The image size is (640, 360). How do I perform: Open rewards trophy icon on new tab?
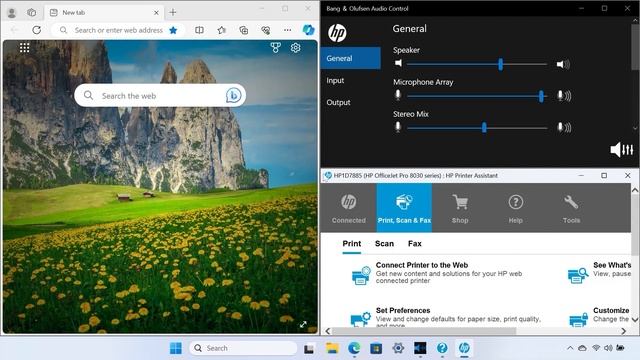276,48
